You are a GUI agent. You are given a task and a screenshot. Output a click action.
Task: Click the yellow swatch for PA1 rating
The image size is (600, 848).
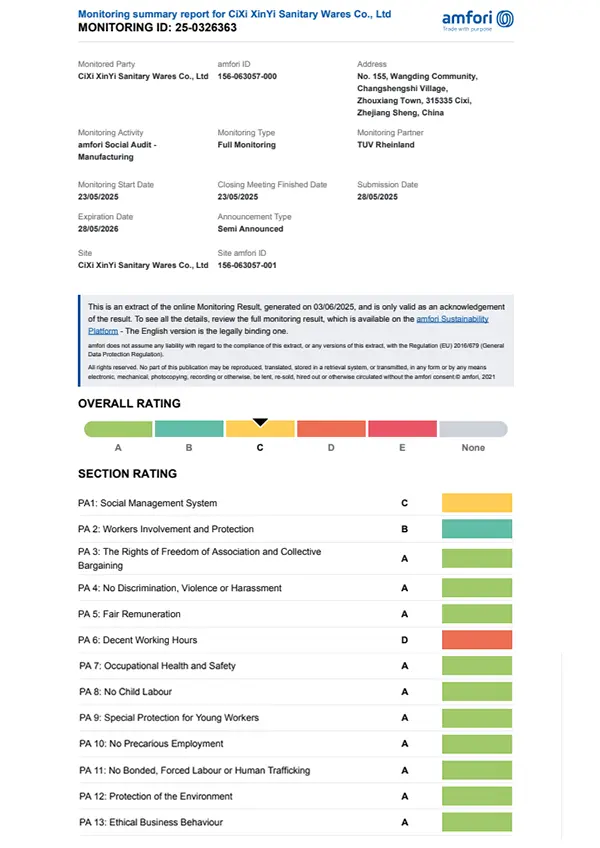pyautogui.click(x=477, y=503)
